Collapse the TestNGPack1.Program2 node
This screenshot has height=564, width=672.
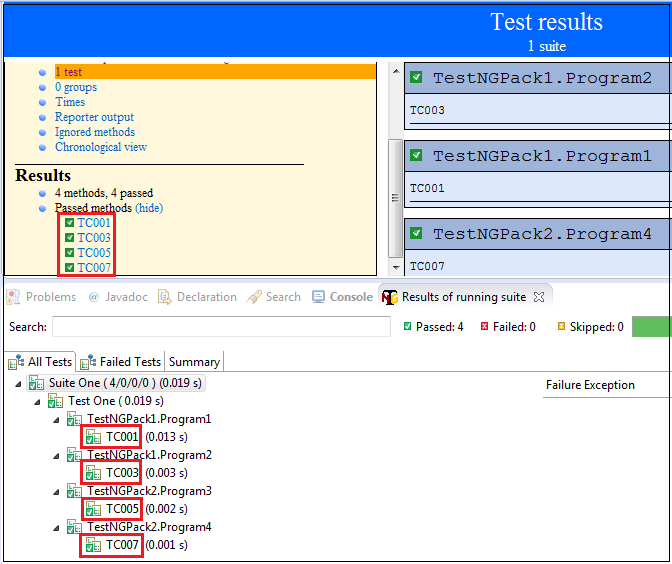56,456
